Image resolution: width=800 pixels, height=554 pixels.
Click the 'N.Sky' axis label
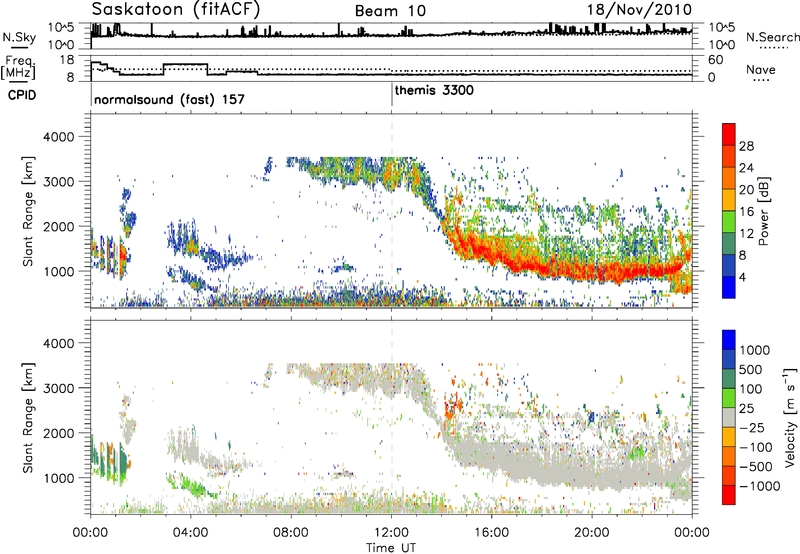coord(19,37)
